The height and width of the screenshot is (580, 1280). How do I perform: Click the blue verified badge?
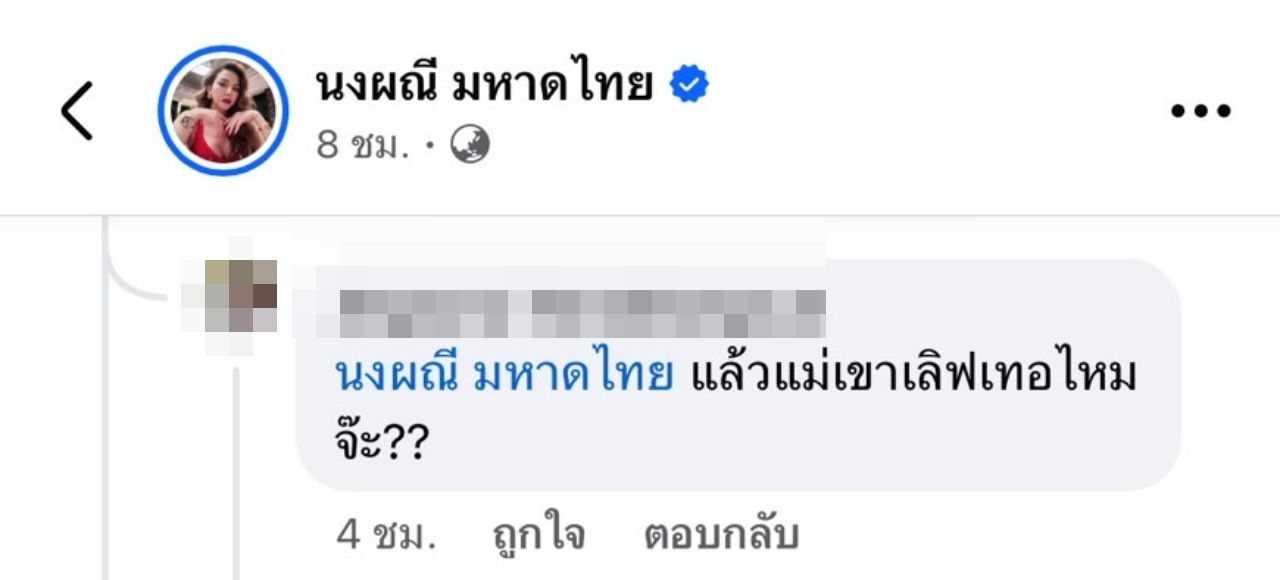click(689, 86)
